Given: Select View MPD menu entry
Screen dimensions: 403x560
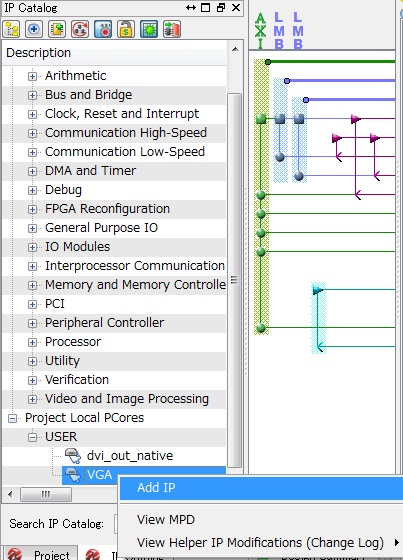Looking at the screenshot, I should pos(166,519).
